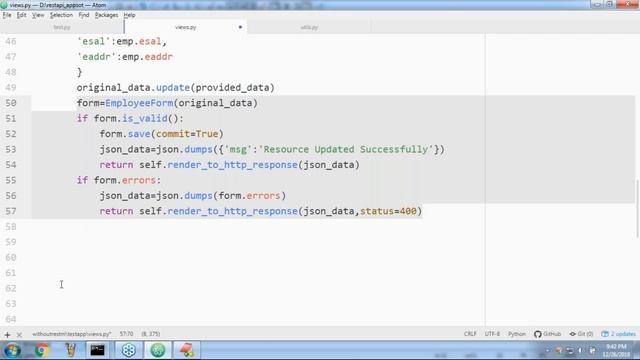Screen dimensions: 640x360
Task: Switch to the green Atom taskbar window
Action: [158, 350]
